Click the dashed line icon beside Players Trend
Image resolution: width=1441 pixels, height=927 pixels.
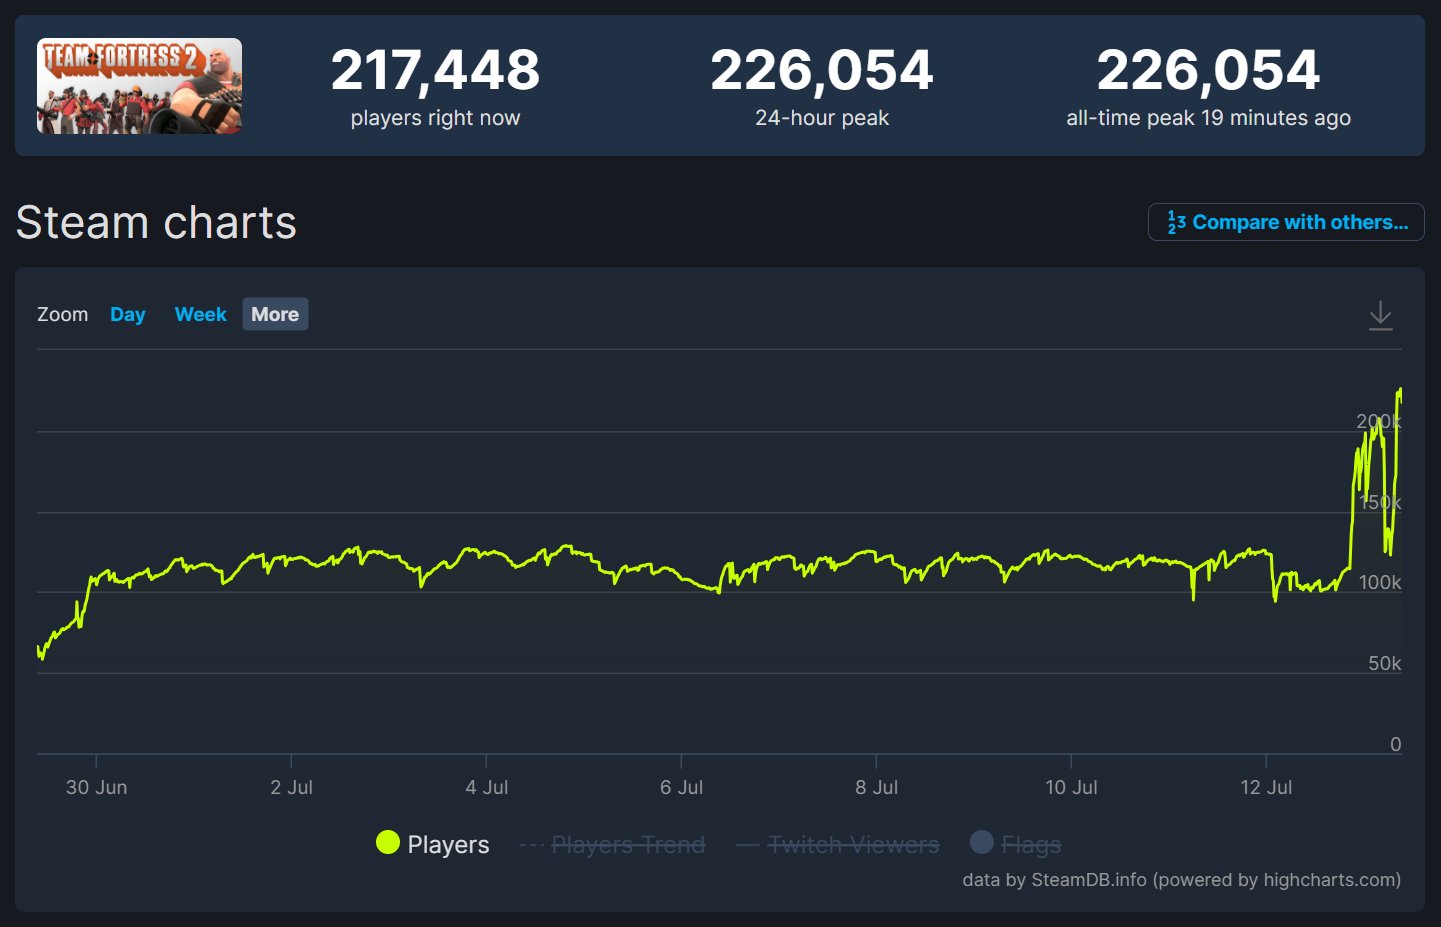pos(532,844)
